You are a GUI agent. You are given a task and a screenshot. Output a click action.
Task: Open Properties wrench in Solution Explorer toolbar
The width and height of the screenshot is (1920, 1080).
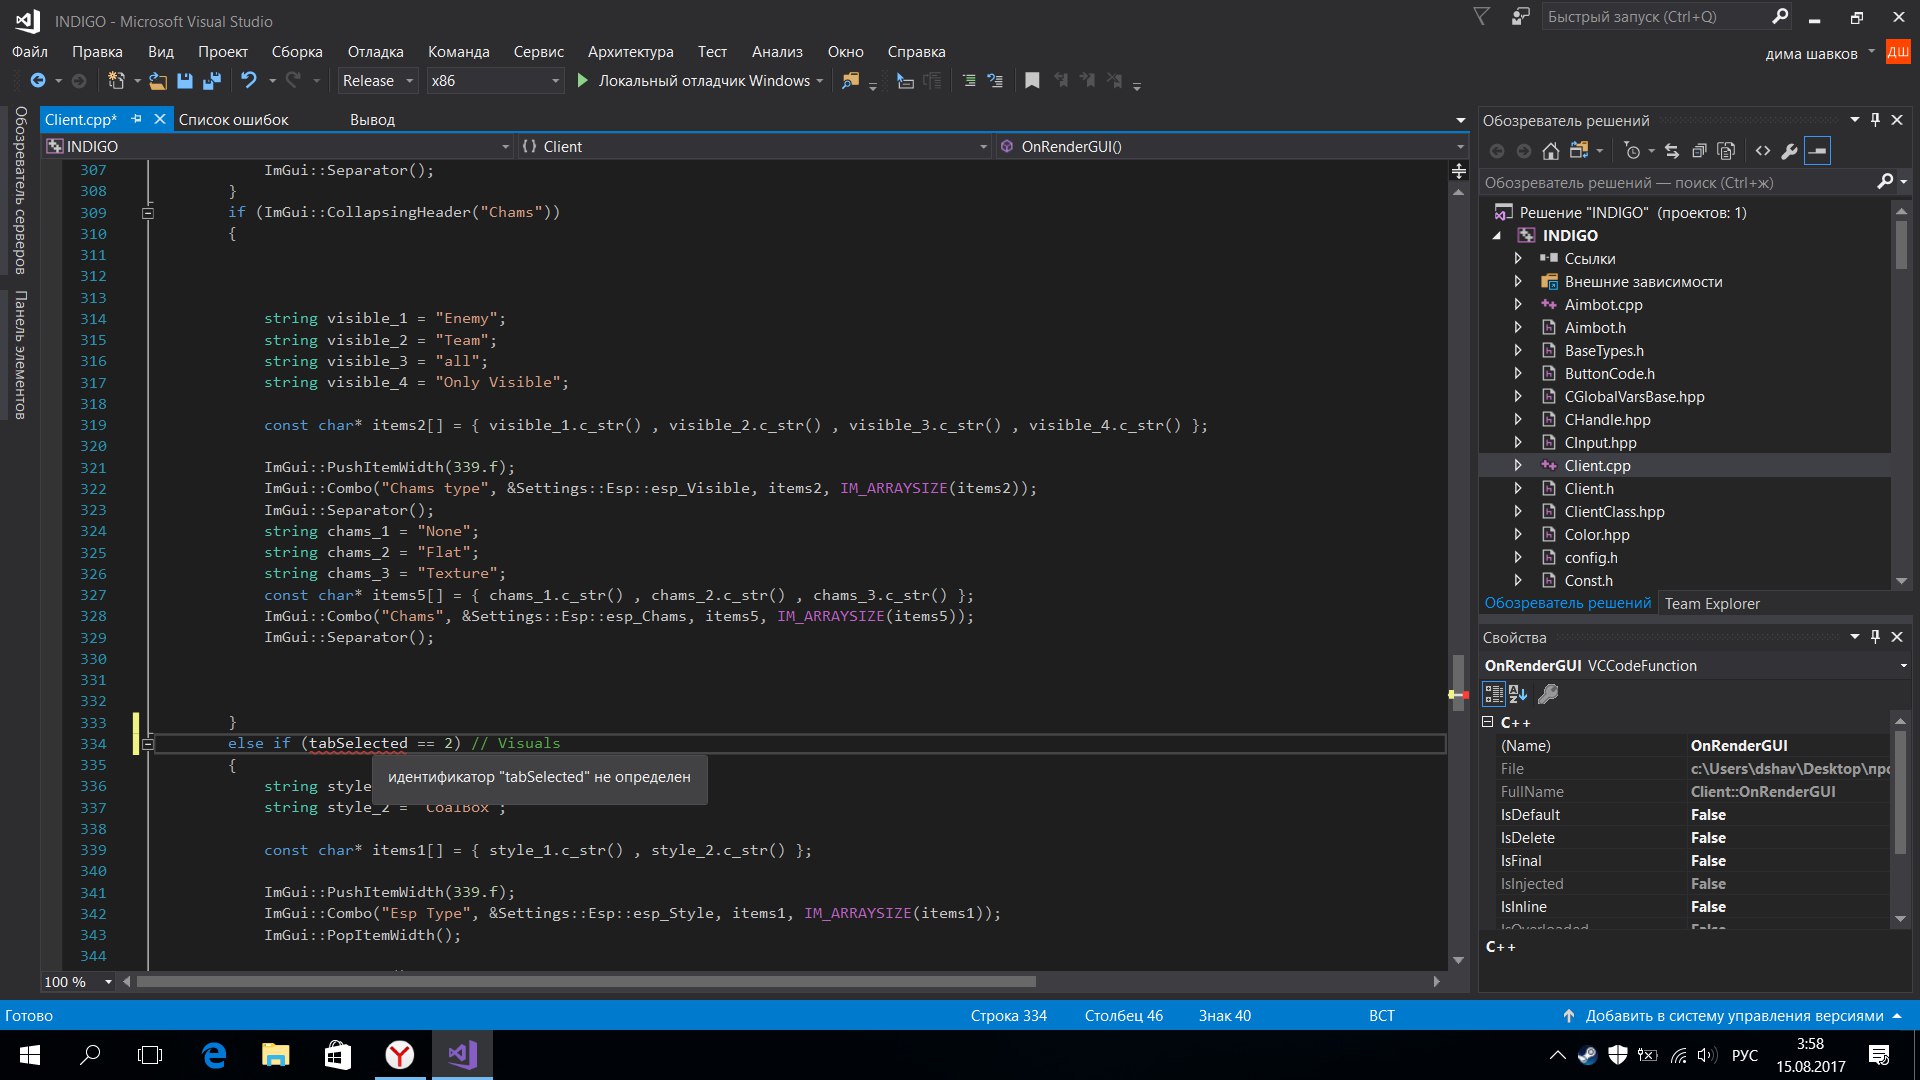pos(1790,151)
